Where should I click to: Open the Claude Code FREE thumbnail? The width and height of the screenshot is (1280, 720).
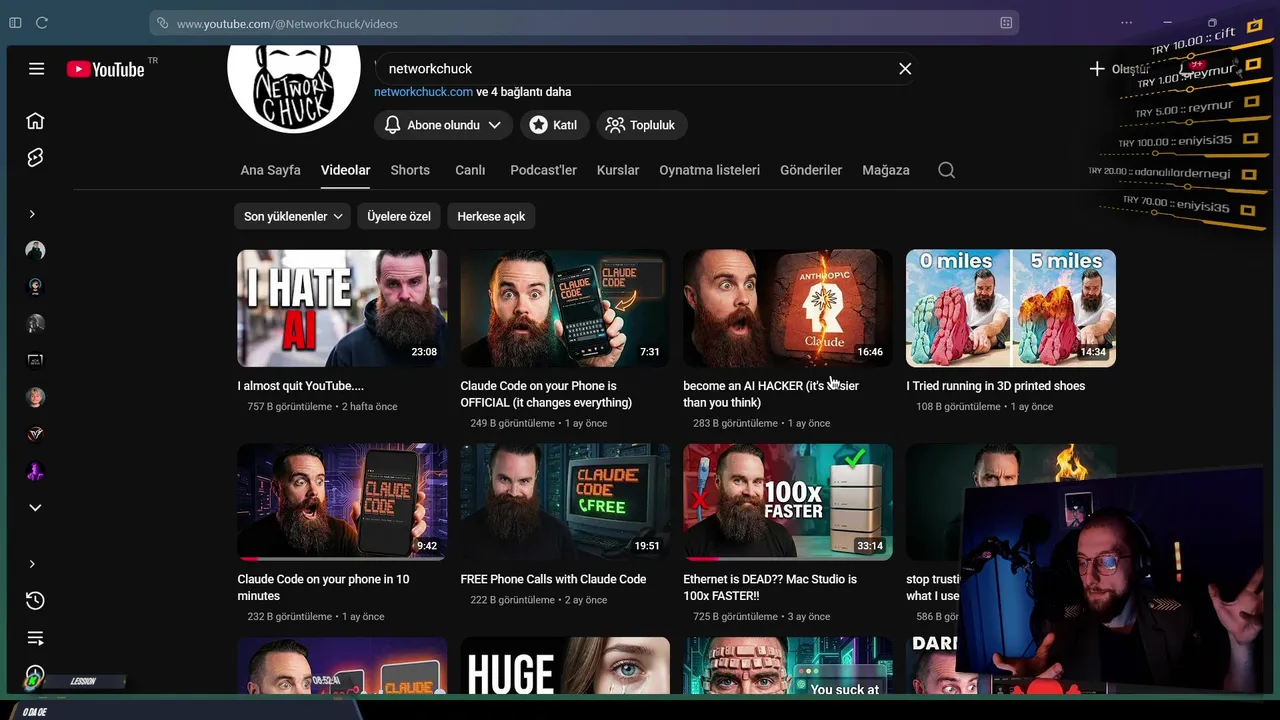click(565, 502)
